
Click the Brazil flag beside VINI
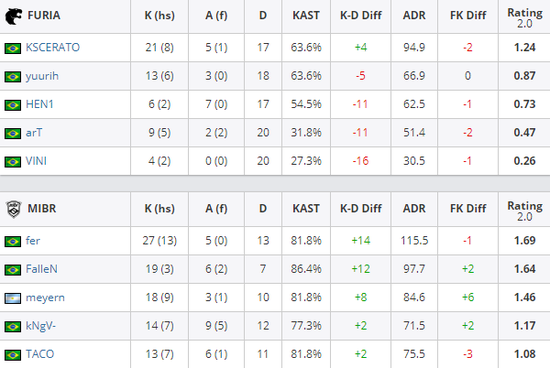[13, 162]
